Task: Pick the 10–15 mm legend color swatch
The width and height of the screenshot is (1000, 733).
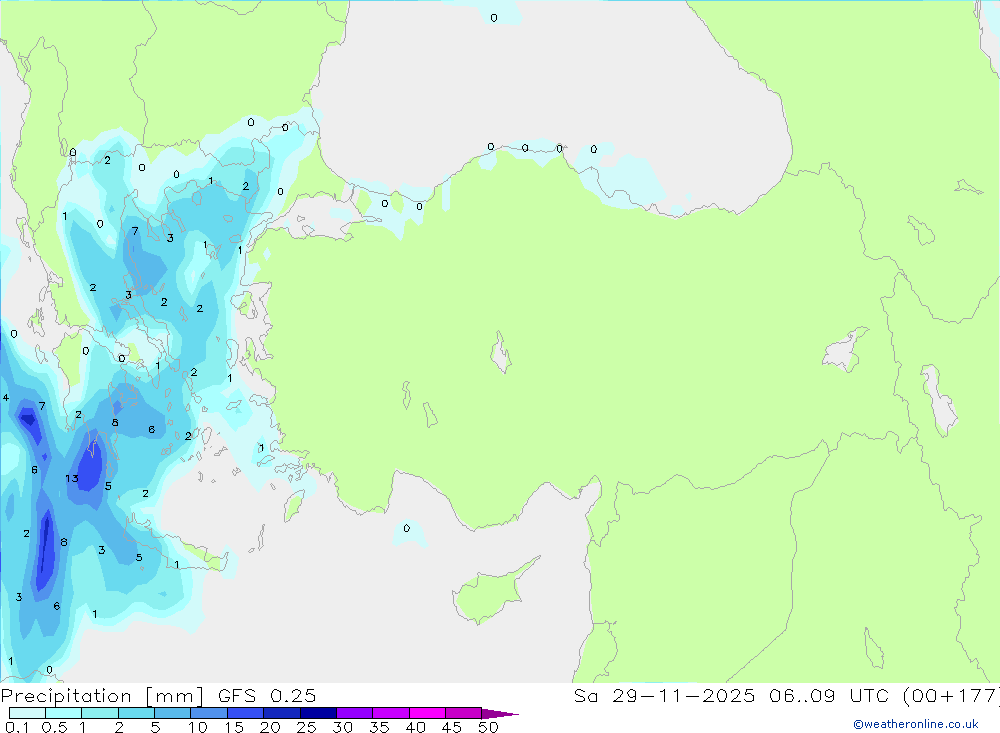Action: coord(209,713)
